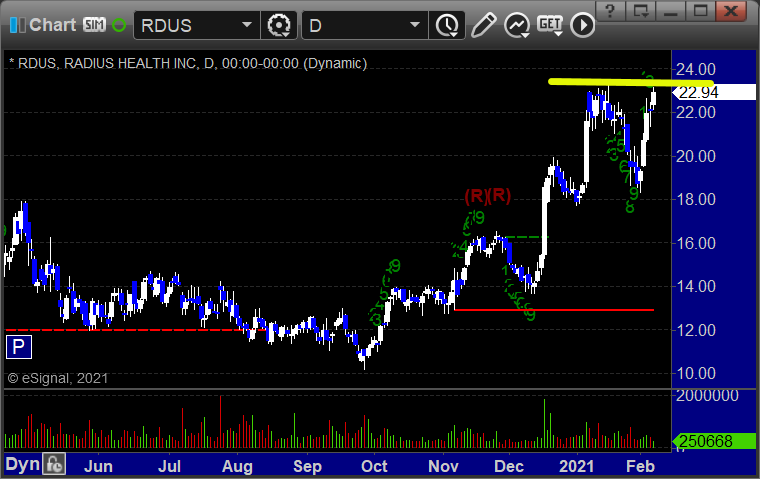Viewport: 760px width, 479px height.
Task: Click the 10.00 price axis label
Action: [x=696, y=373]
